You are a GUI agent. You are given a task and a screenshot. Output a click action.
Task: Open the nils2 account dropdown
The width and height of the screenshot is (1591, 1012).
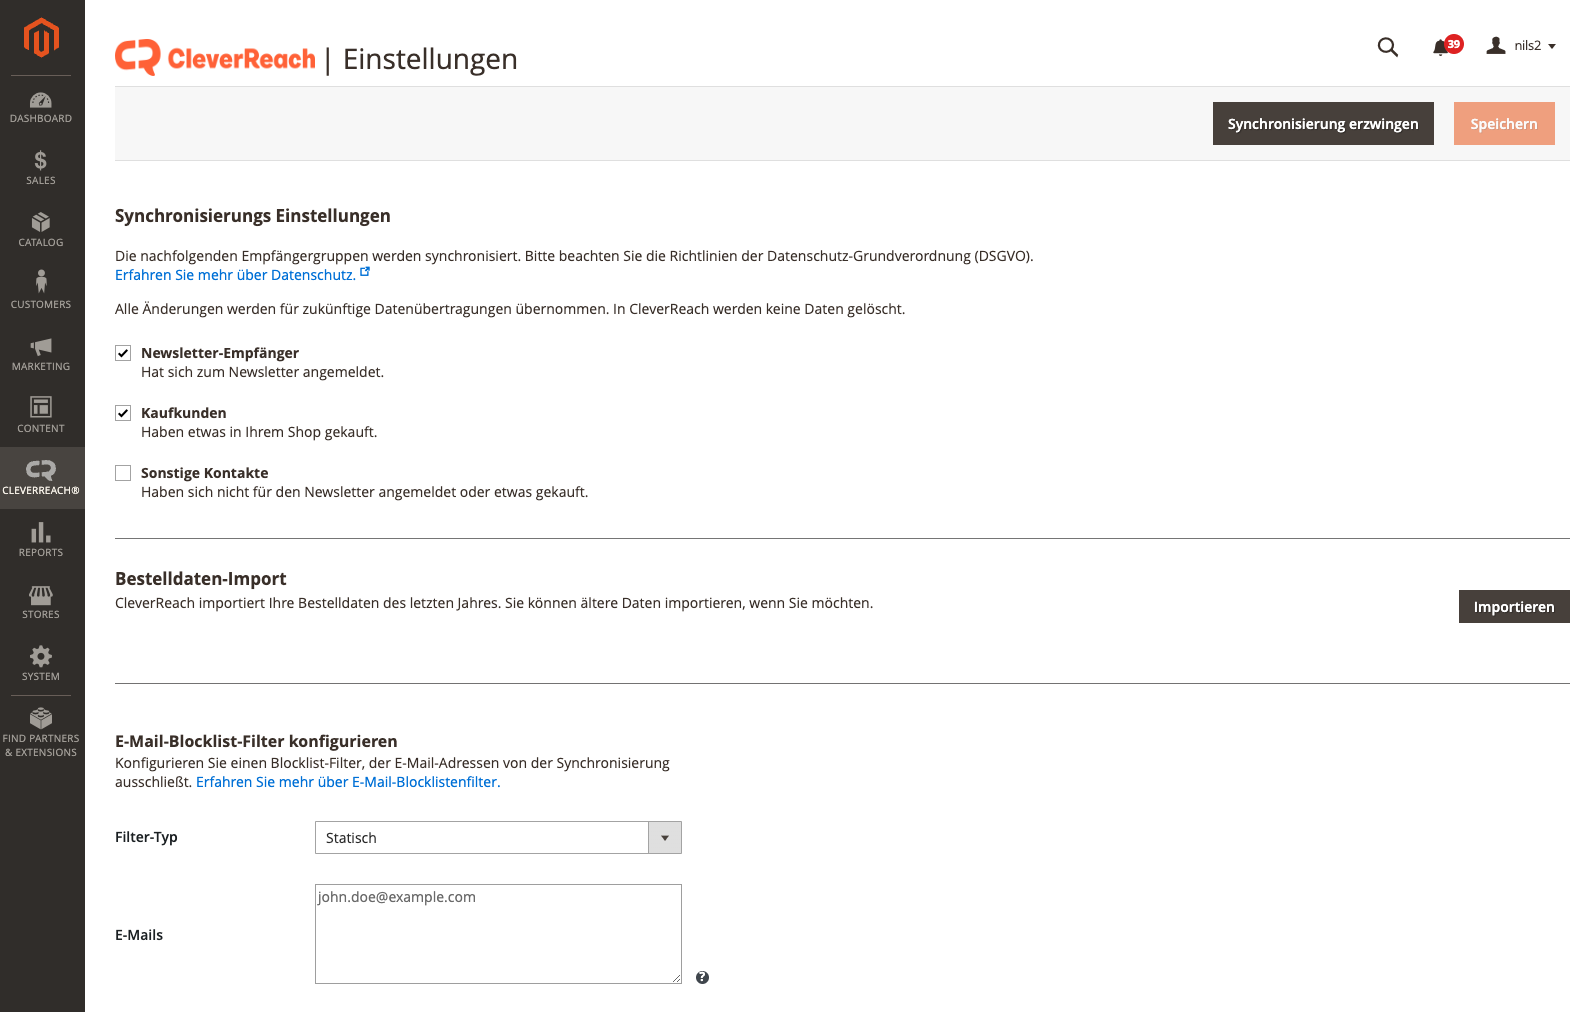1521,46
